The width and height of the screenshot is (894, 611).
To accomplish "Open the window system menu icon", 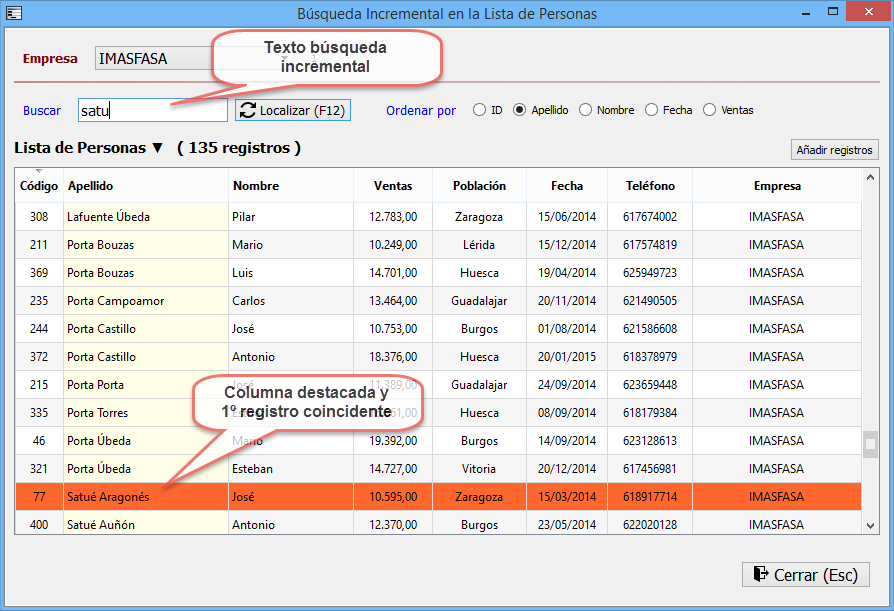I will click(13, 13).
